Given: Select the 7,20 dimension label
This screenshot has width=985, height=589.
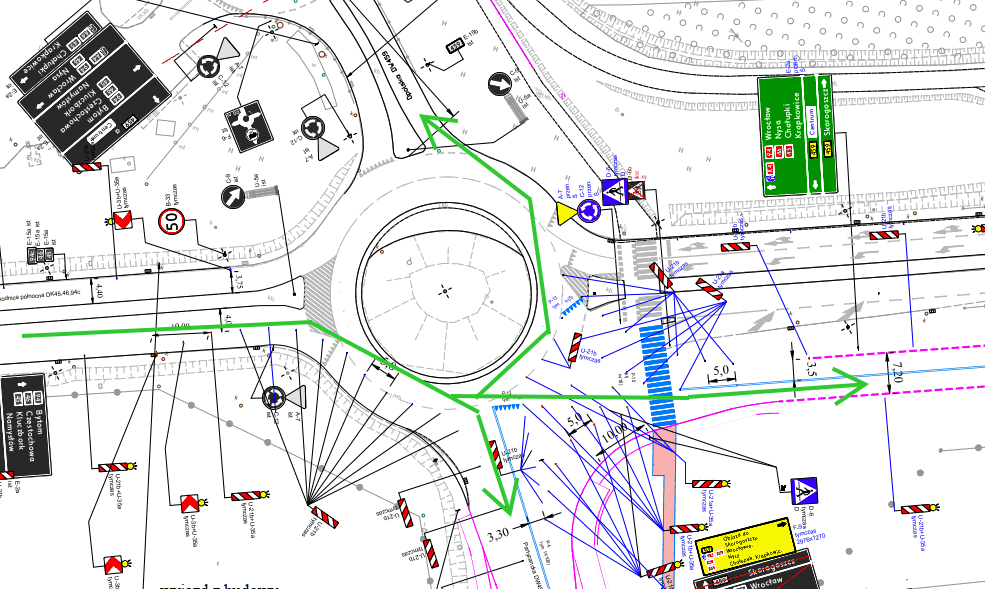Looking at the screenshot, I should click(x=897, y=372).
